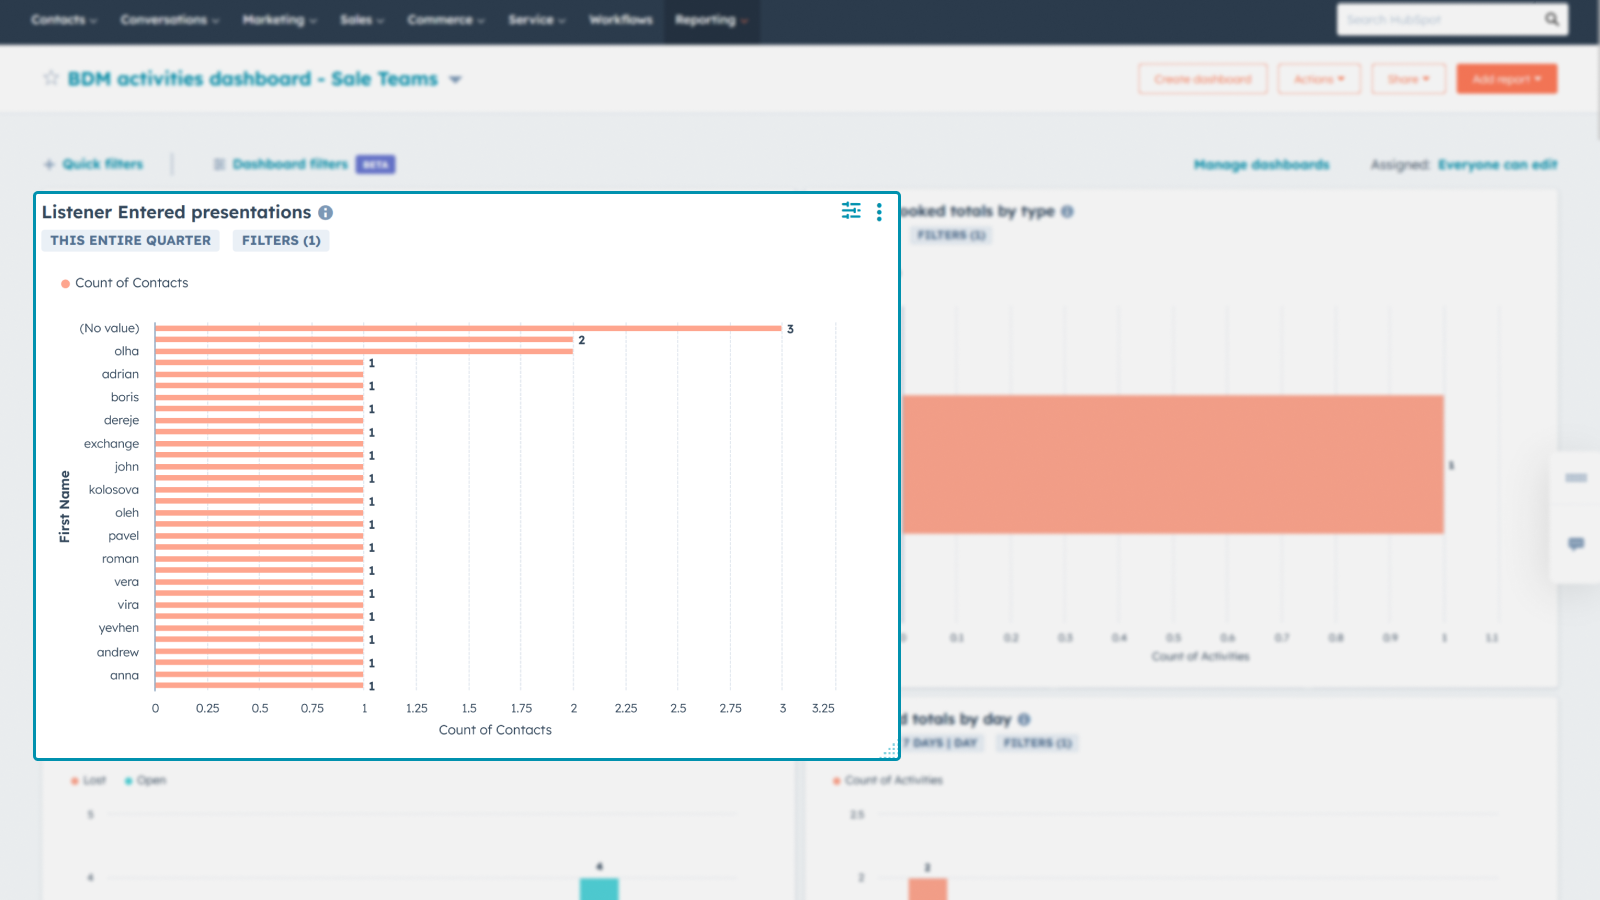Click the FILTERS (1) tag

[281, 241]
